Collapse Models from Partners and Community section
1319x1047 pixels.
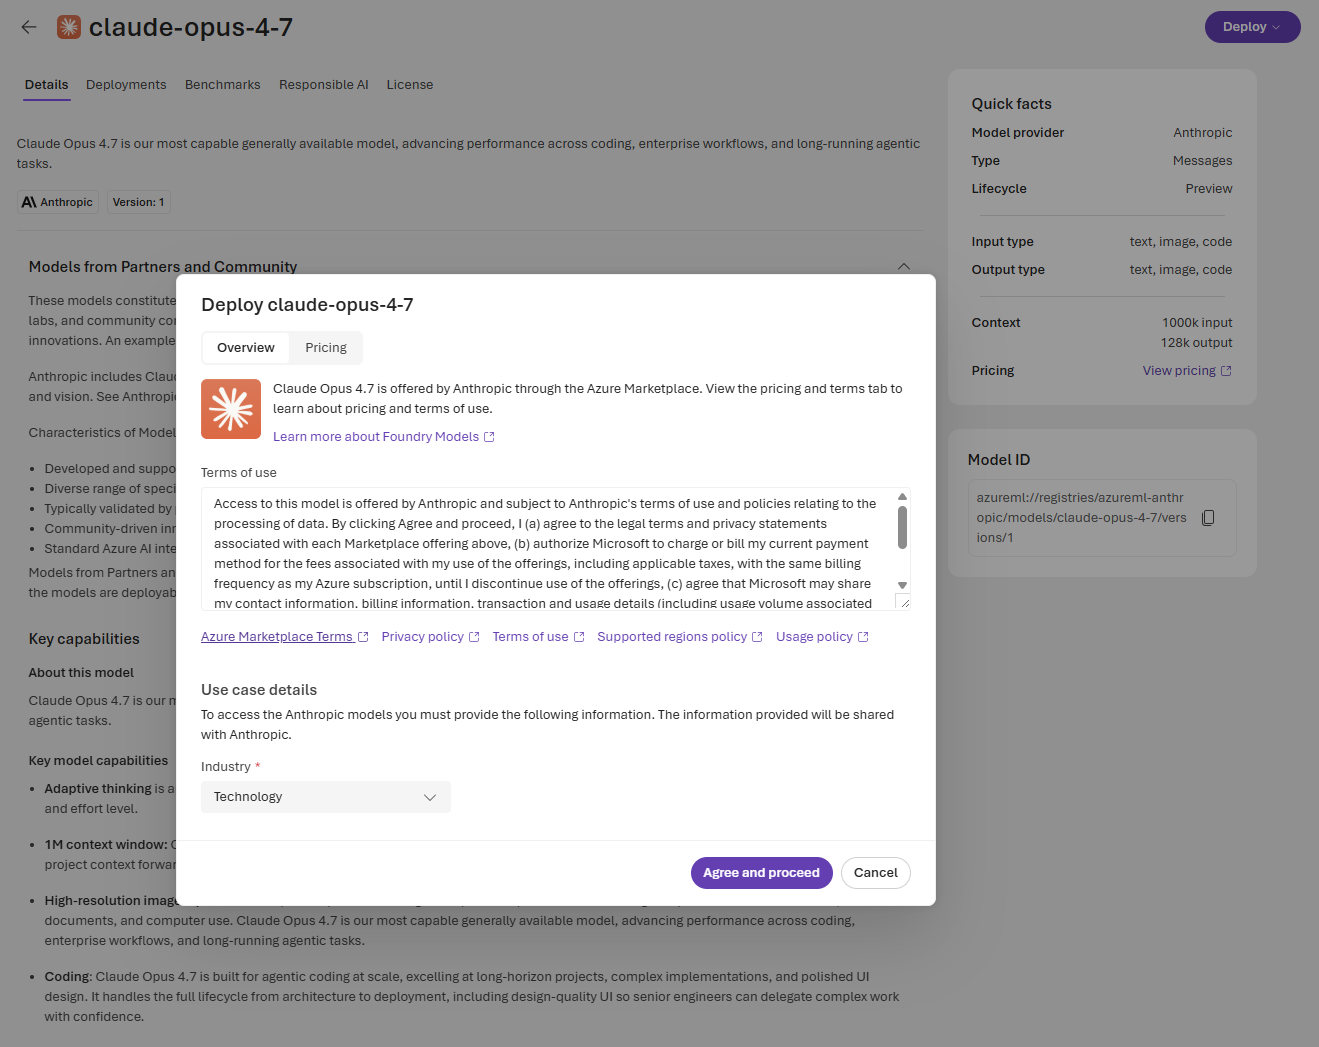point(904,267)
